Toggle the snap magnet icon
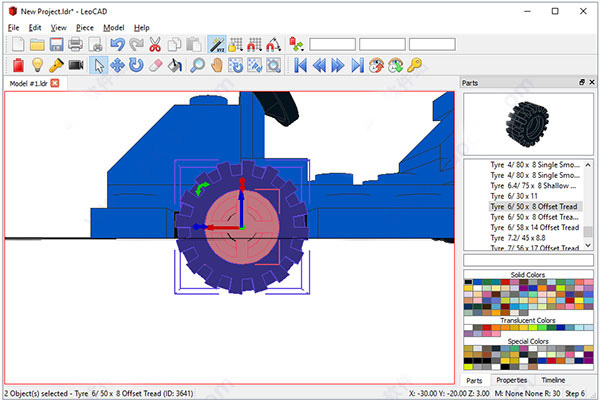600x400 pixels. coord(254,44)
